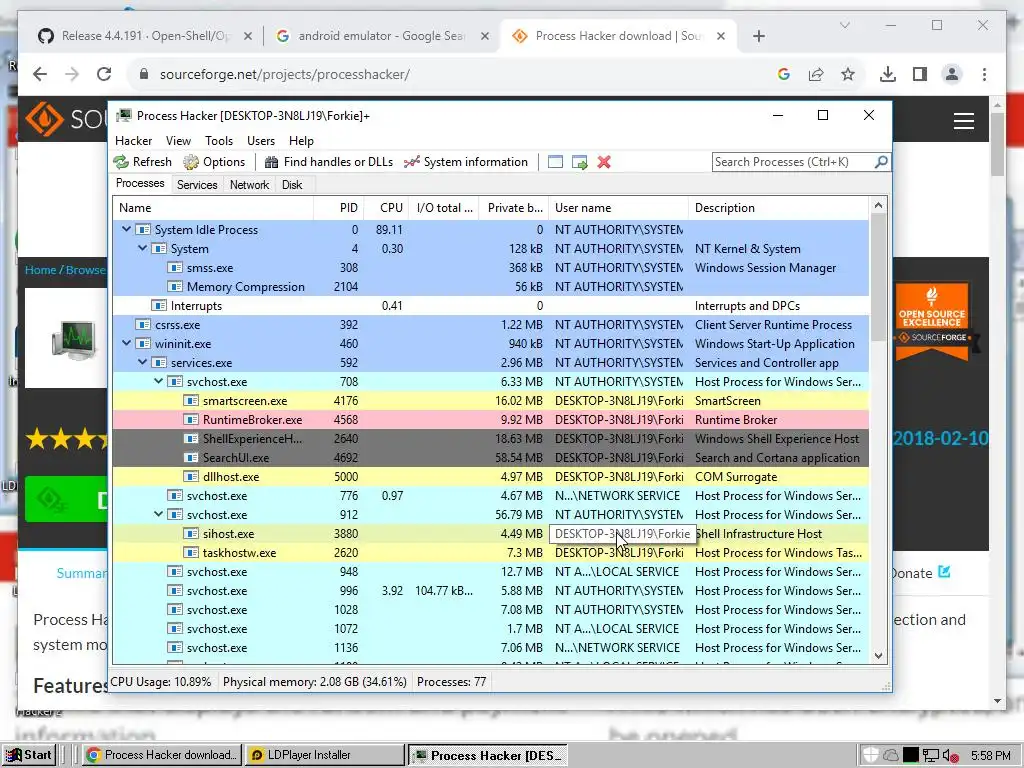Click the Find handles or DLLs binoculars icon
Screen dimensions: 1024x768
point(271,162)
